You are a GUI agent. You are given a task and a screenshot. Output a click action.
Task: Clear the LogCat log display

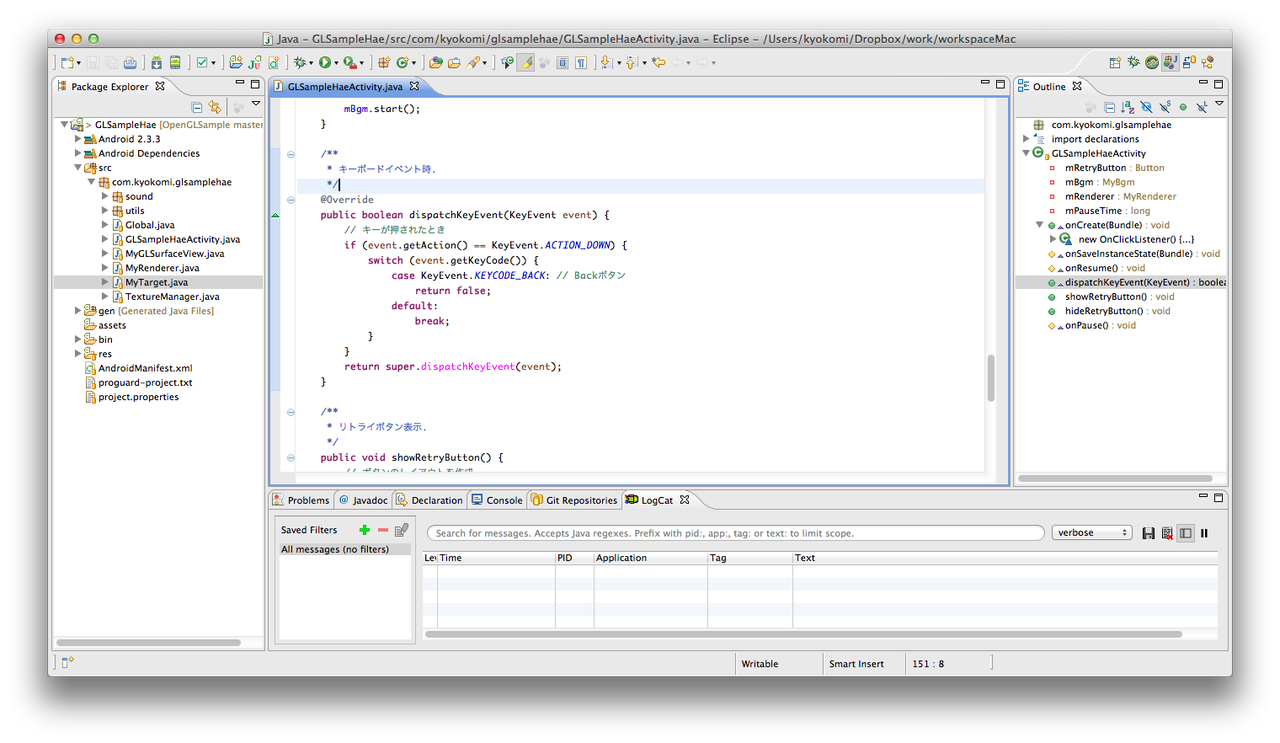tap(1167, 533)
